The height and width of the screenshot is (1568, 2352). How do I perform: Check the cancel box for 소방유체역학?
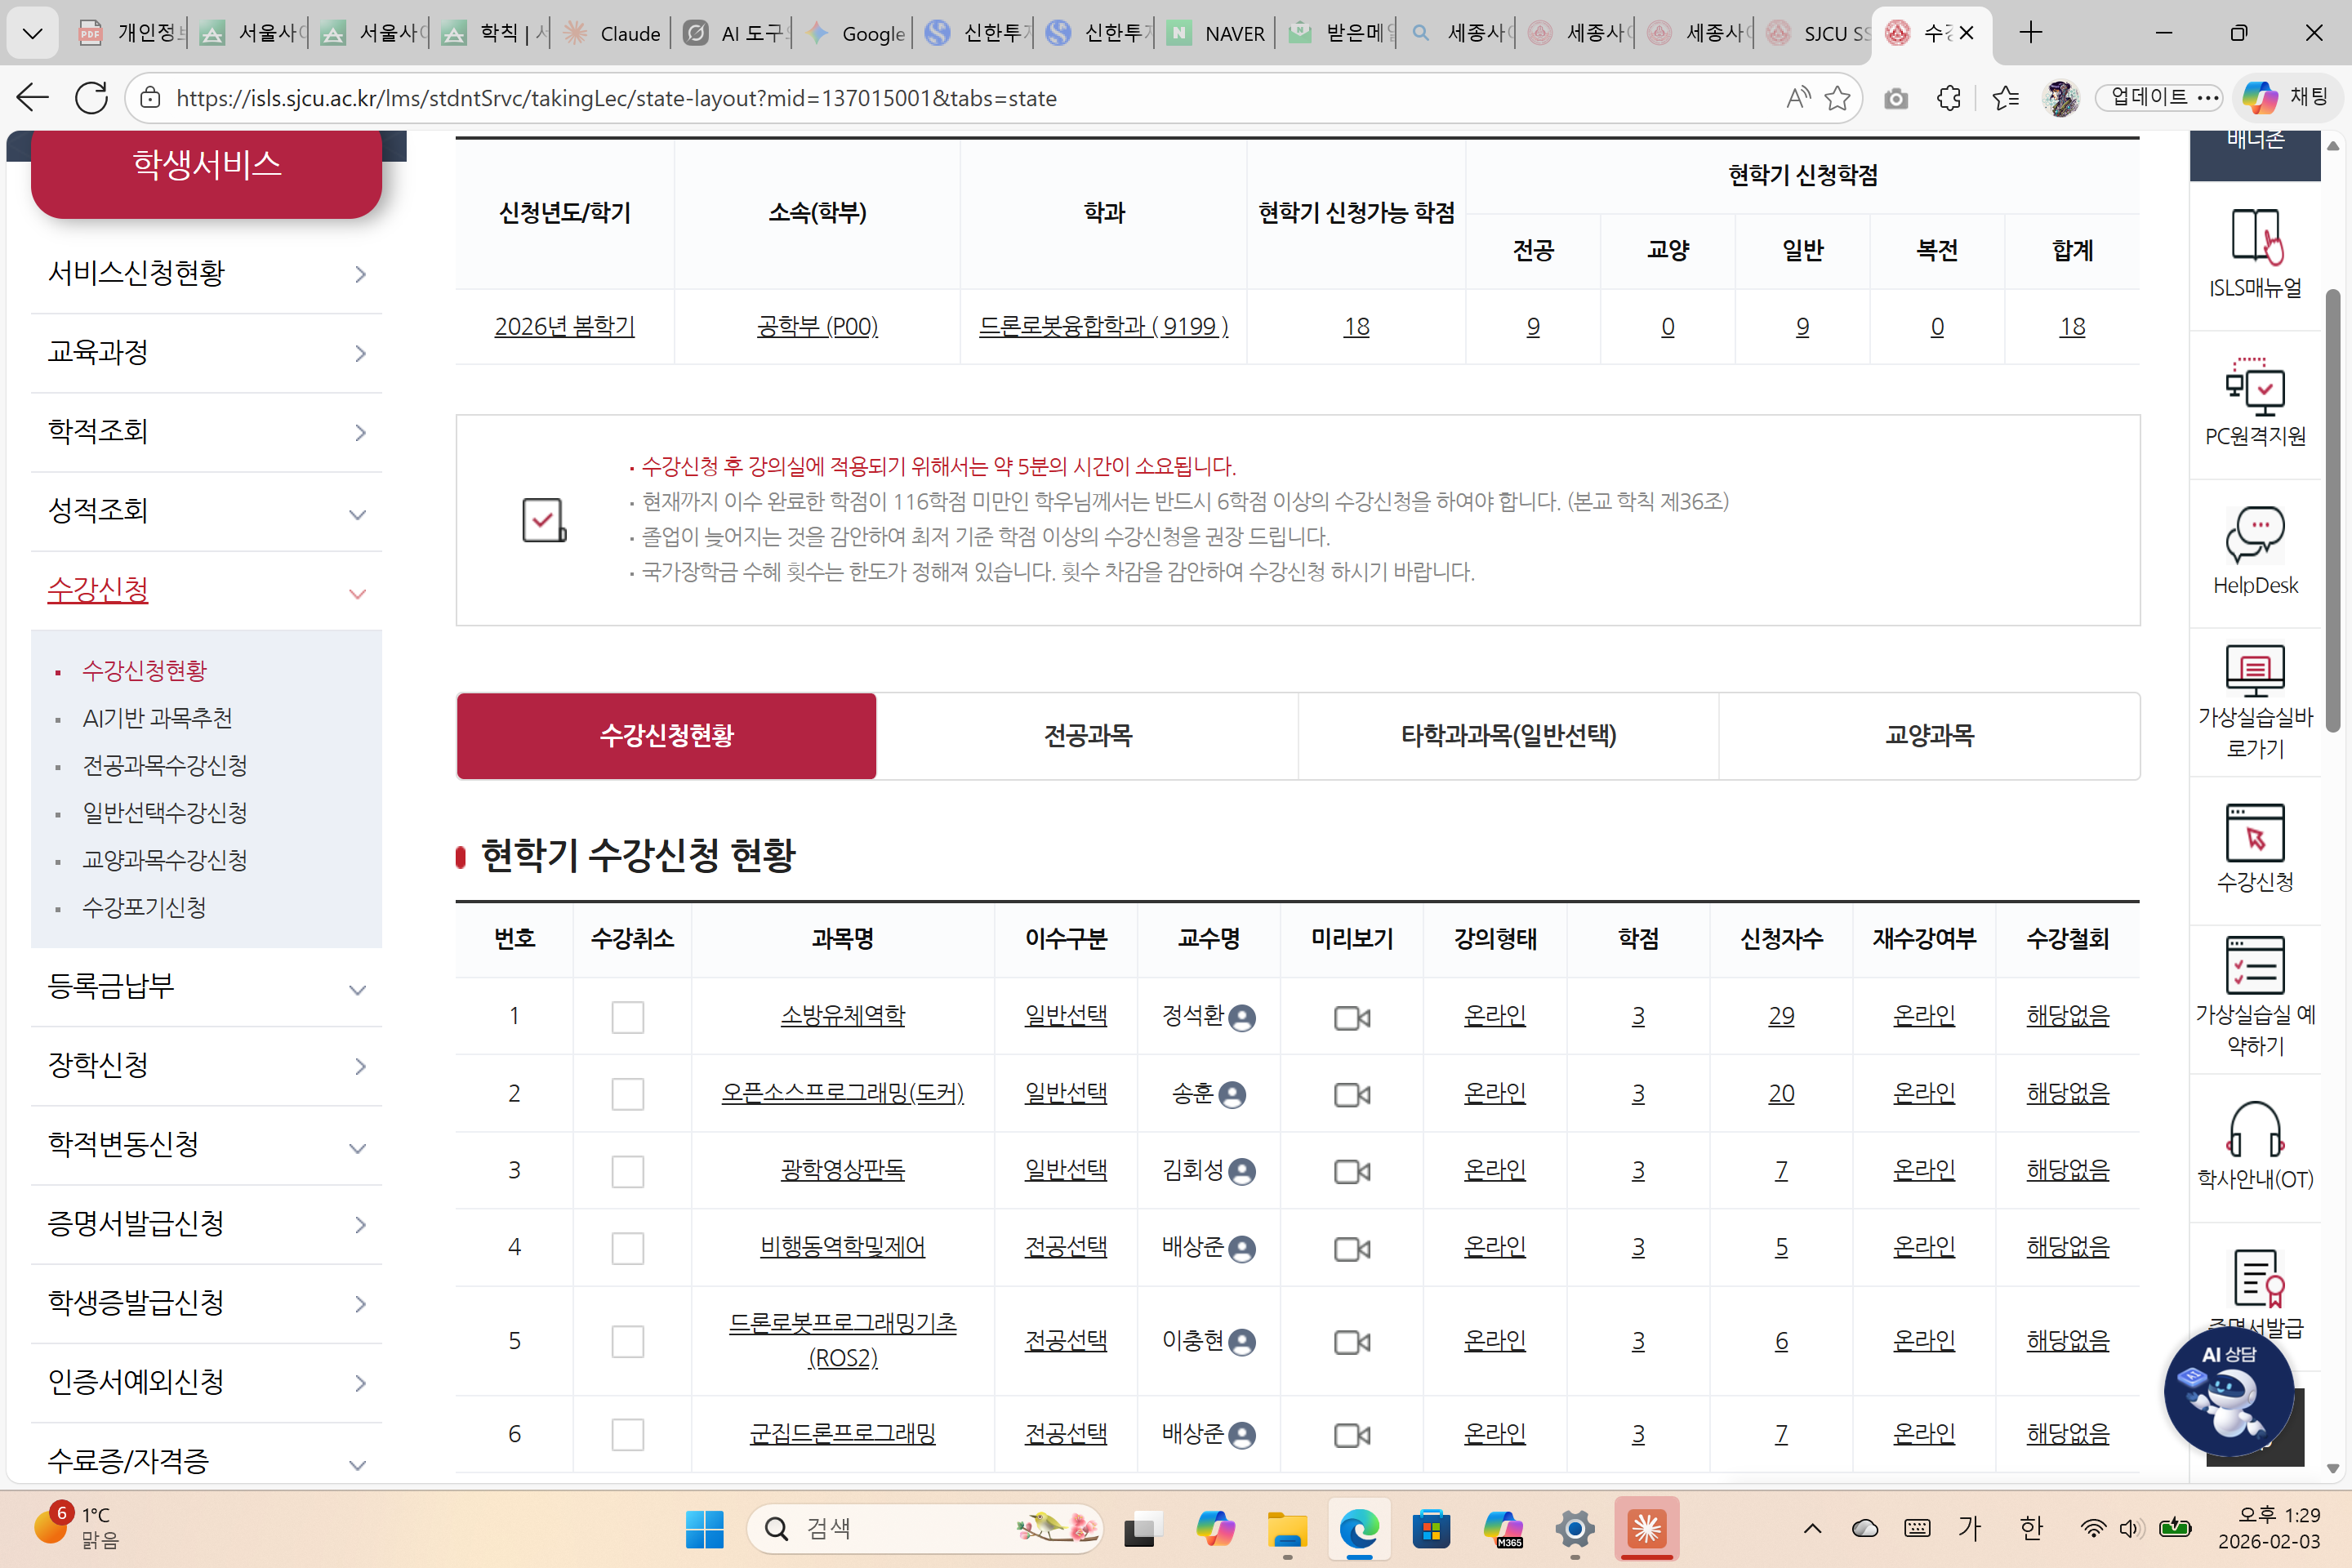[x=627, y=1017]
